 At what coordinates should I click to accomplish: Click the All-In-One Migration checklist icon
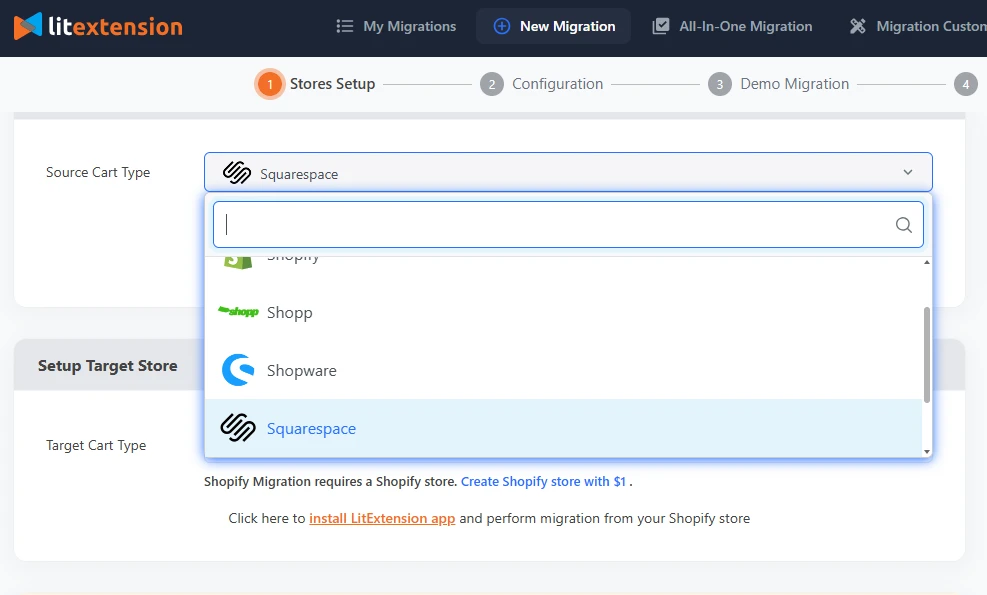pyautogui.click(x=660, y=26)
